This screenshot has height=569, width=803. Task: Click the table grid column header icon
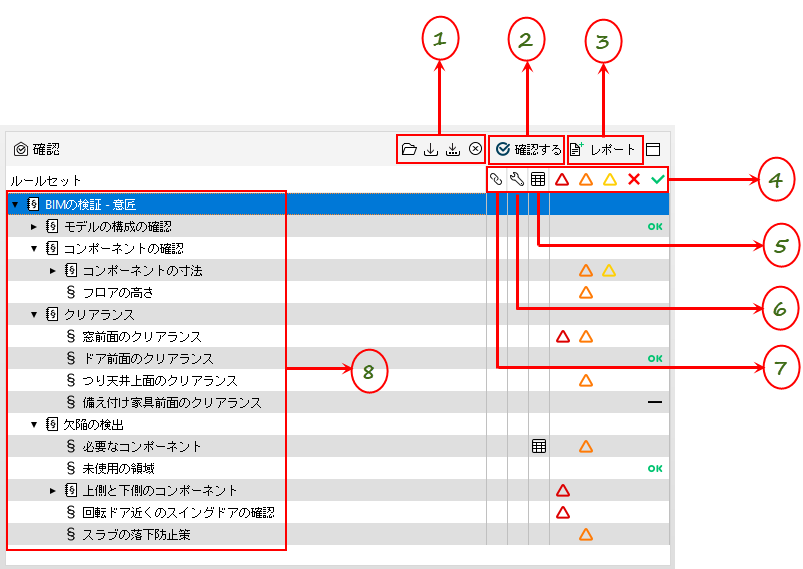click(538, 179)
